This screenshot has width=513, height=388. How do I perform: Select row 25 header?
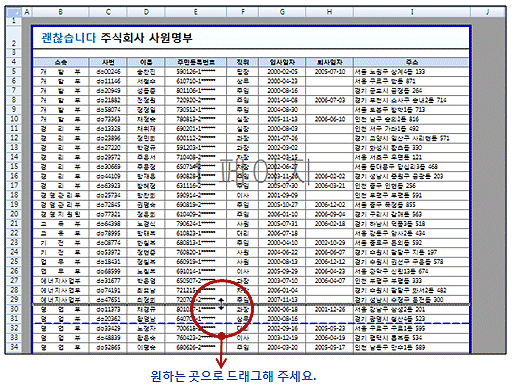pos(14,262)
